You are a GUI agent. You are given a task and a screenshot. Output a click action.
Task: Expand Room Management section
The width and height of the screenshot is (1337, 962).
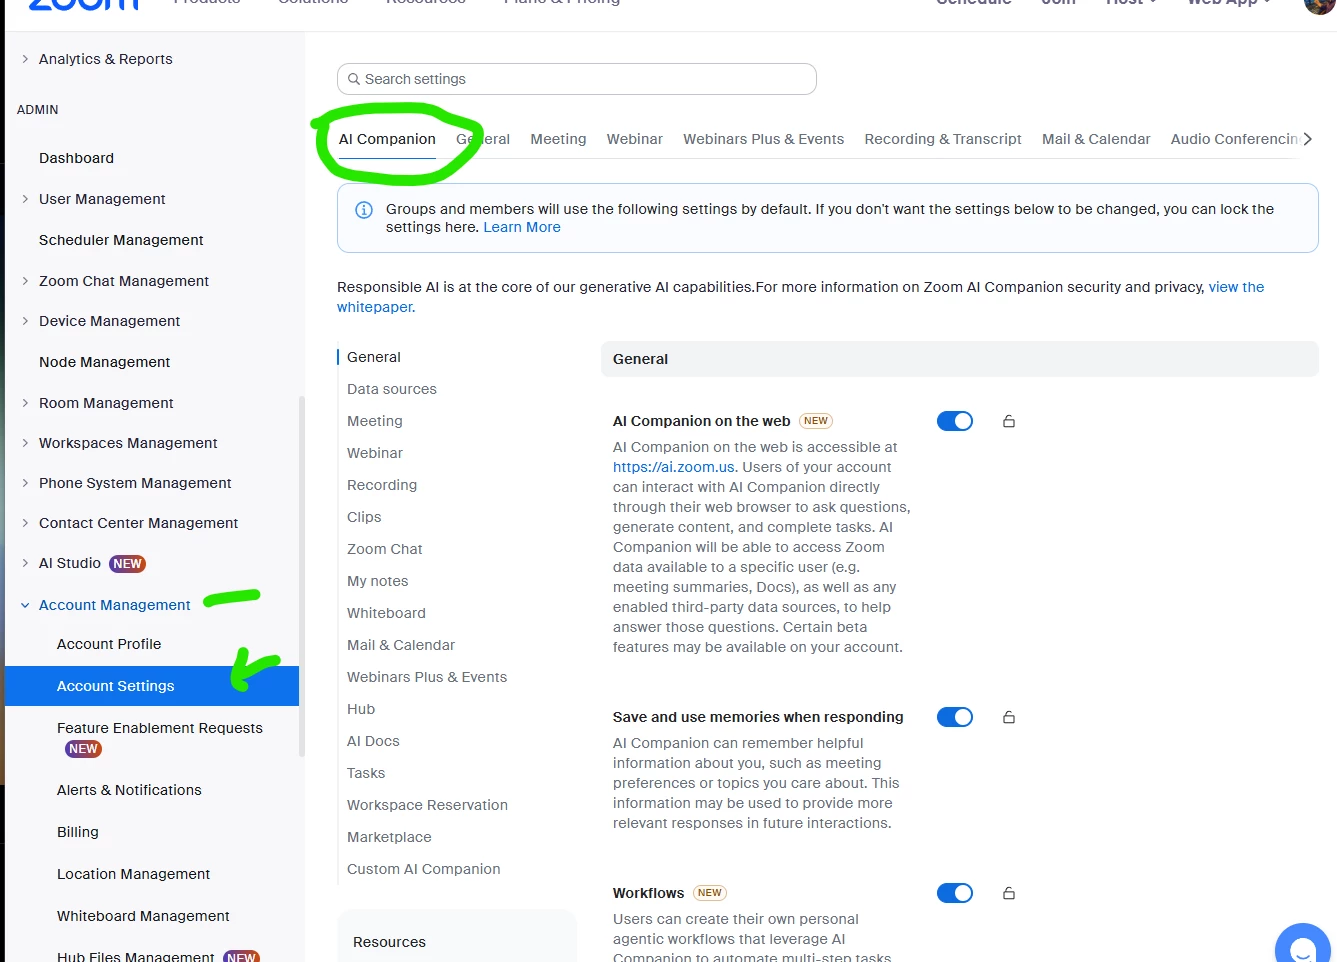coord(25,403)
